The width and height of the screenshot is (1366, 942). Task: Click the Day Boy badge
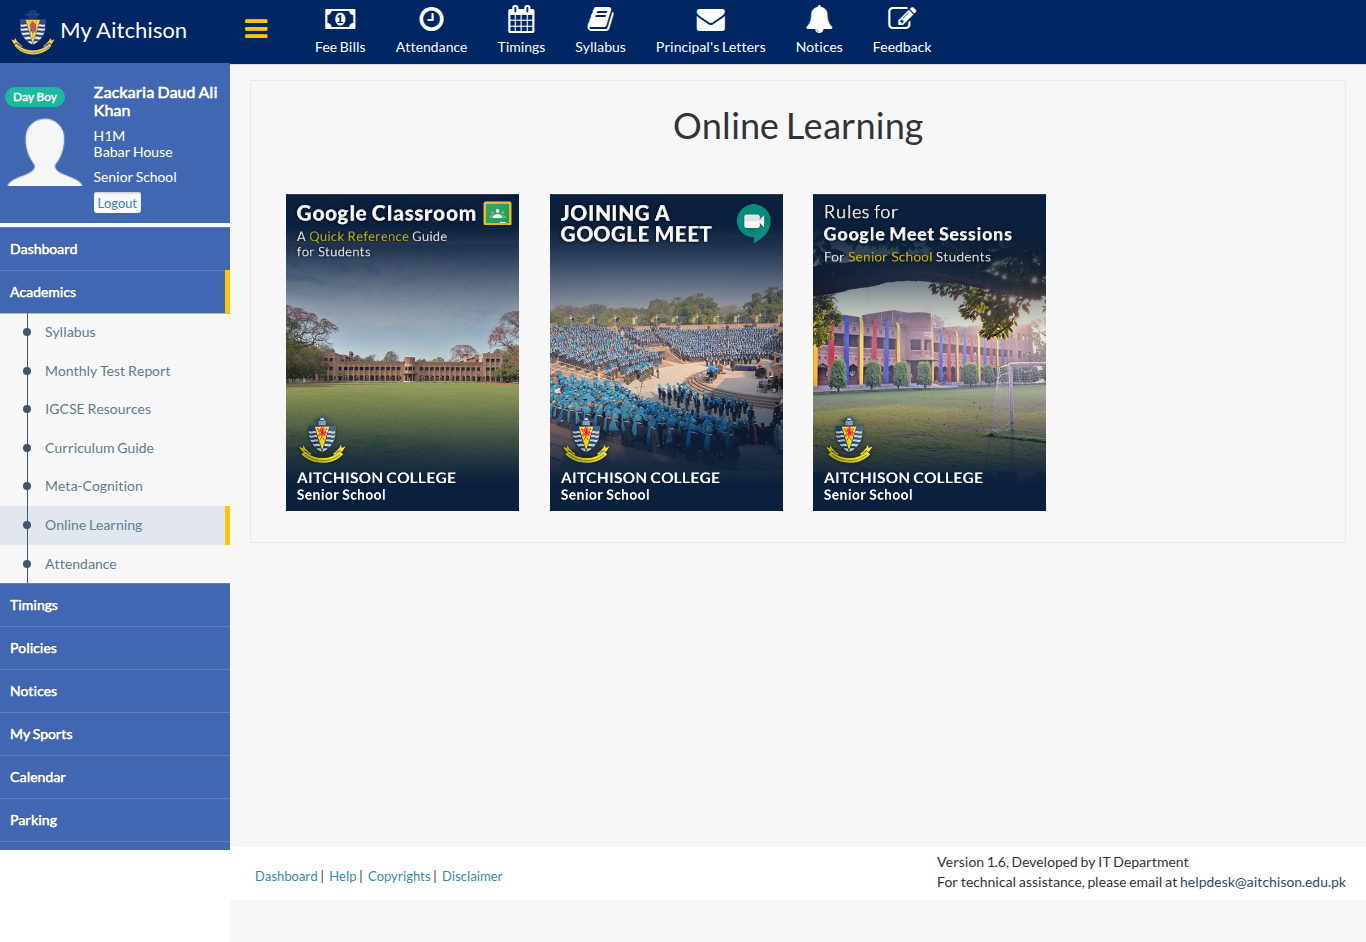coord(35,97)
